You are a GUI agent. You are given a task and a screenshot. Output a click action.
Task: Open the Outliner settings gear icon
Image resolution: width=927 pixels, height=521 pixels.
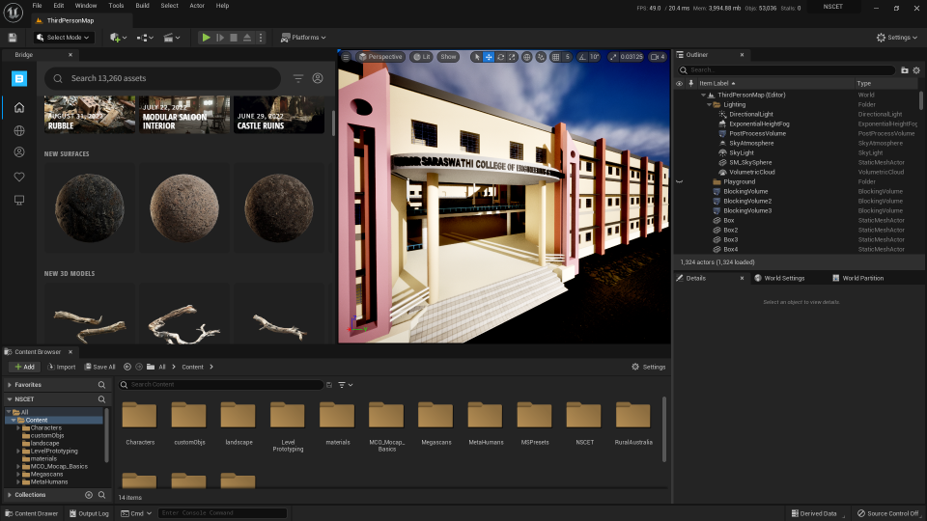coord(918,70)
